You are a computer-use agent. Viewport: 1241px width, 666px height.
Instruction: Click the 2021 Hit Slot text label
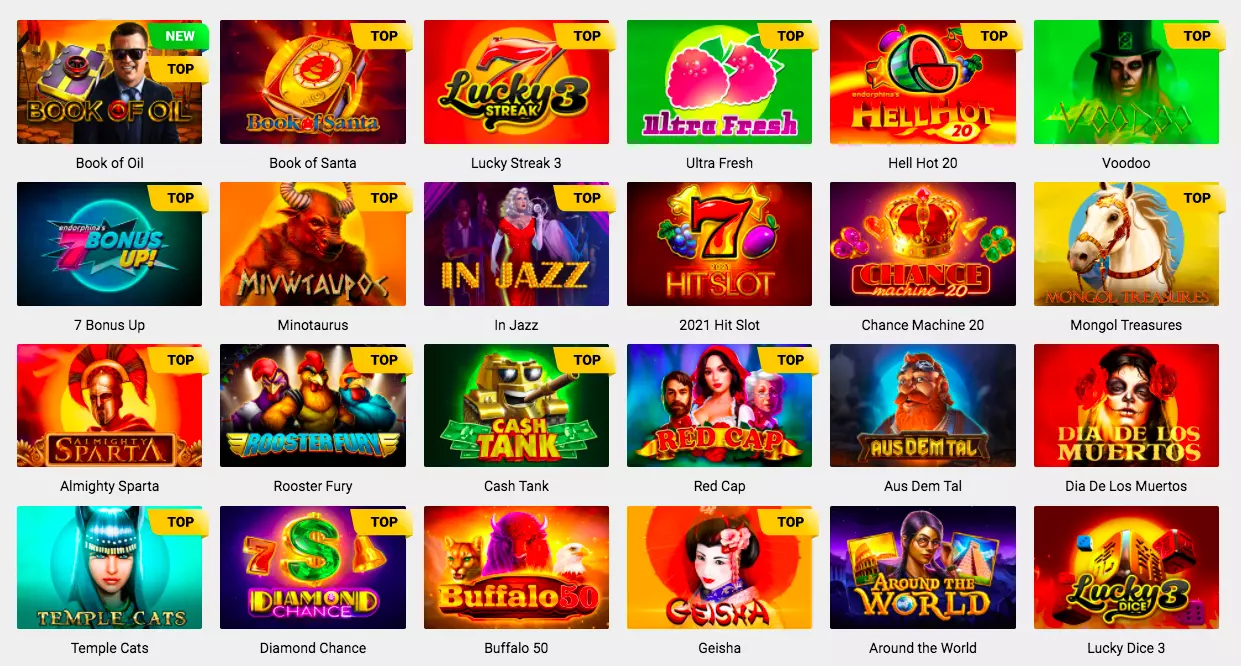(x=719, y=325)
